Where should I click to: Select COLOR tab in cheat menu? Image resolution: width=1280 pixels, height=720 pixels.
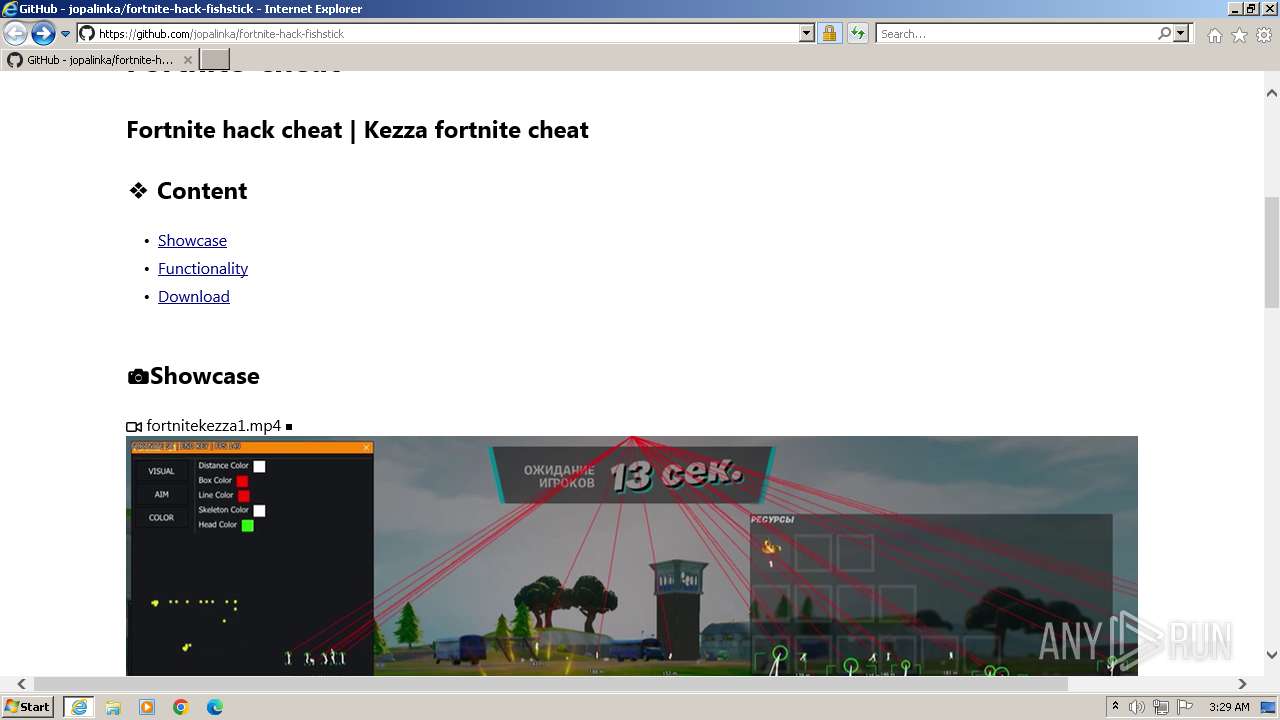pyautogui.click(x=161, y=517)
